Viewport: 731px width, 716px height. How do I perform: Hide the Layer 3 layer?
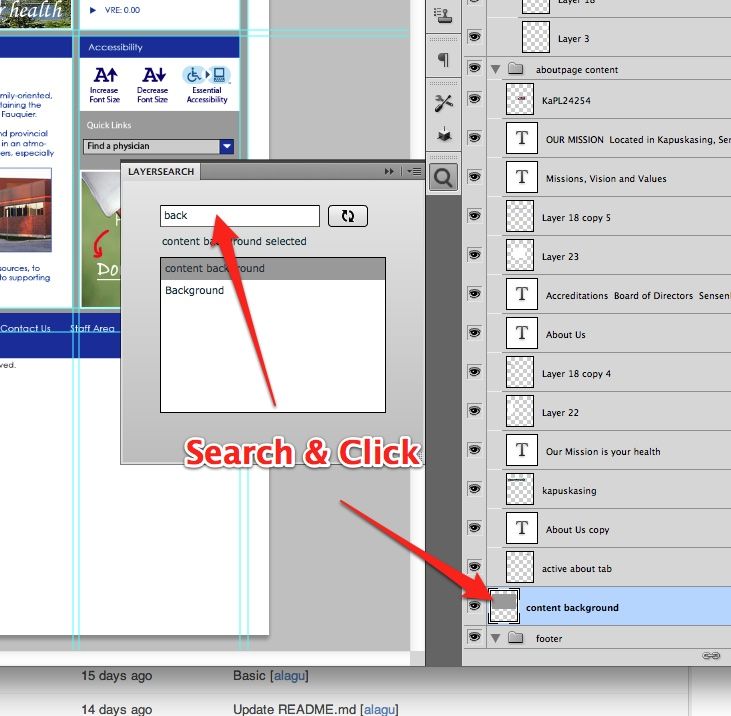pos(474,37)
